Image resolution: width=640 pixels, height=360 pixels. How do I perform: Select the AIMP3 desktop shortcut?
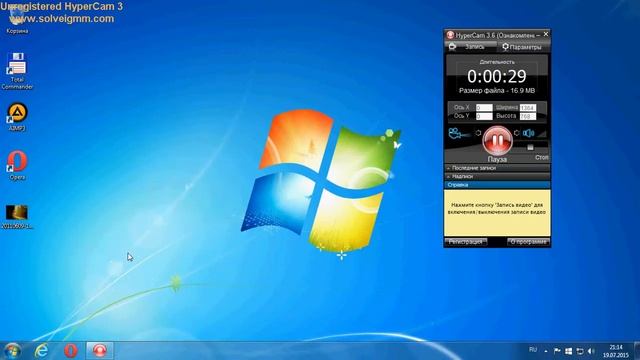point(17,117)
